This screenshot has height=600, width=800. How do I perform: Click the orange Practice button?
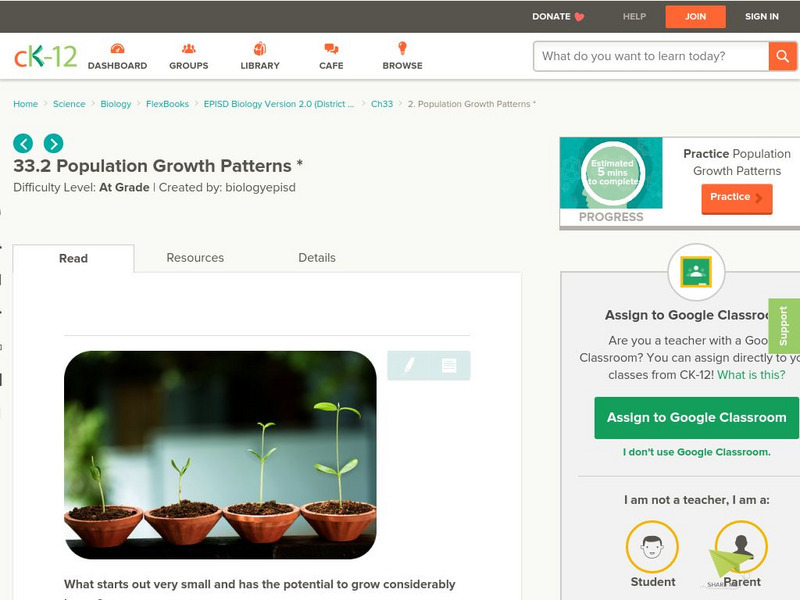(x=737, y=198)
